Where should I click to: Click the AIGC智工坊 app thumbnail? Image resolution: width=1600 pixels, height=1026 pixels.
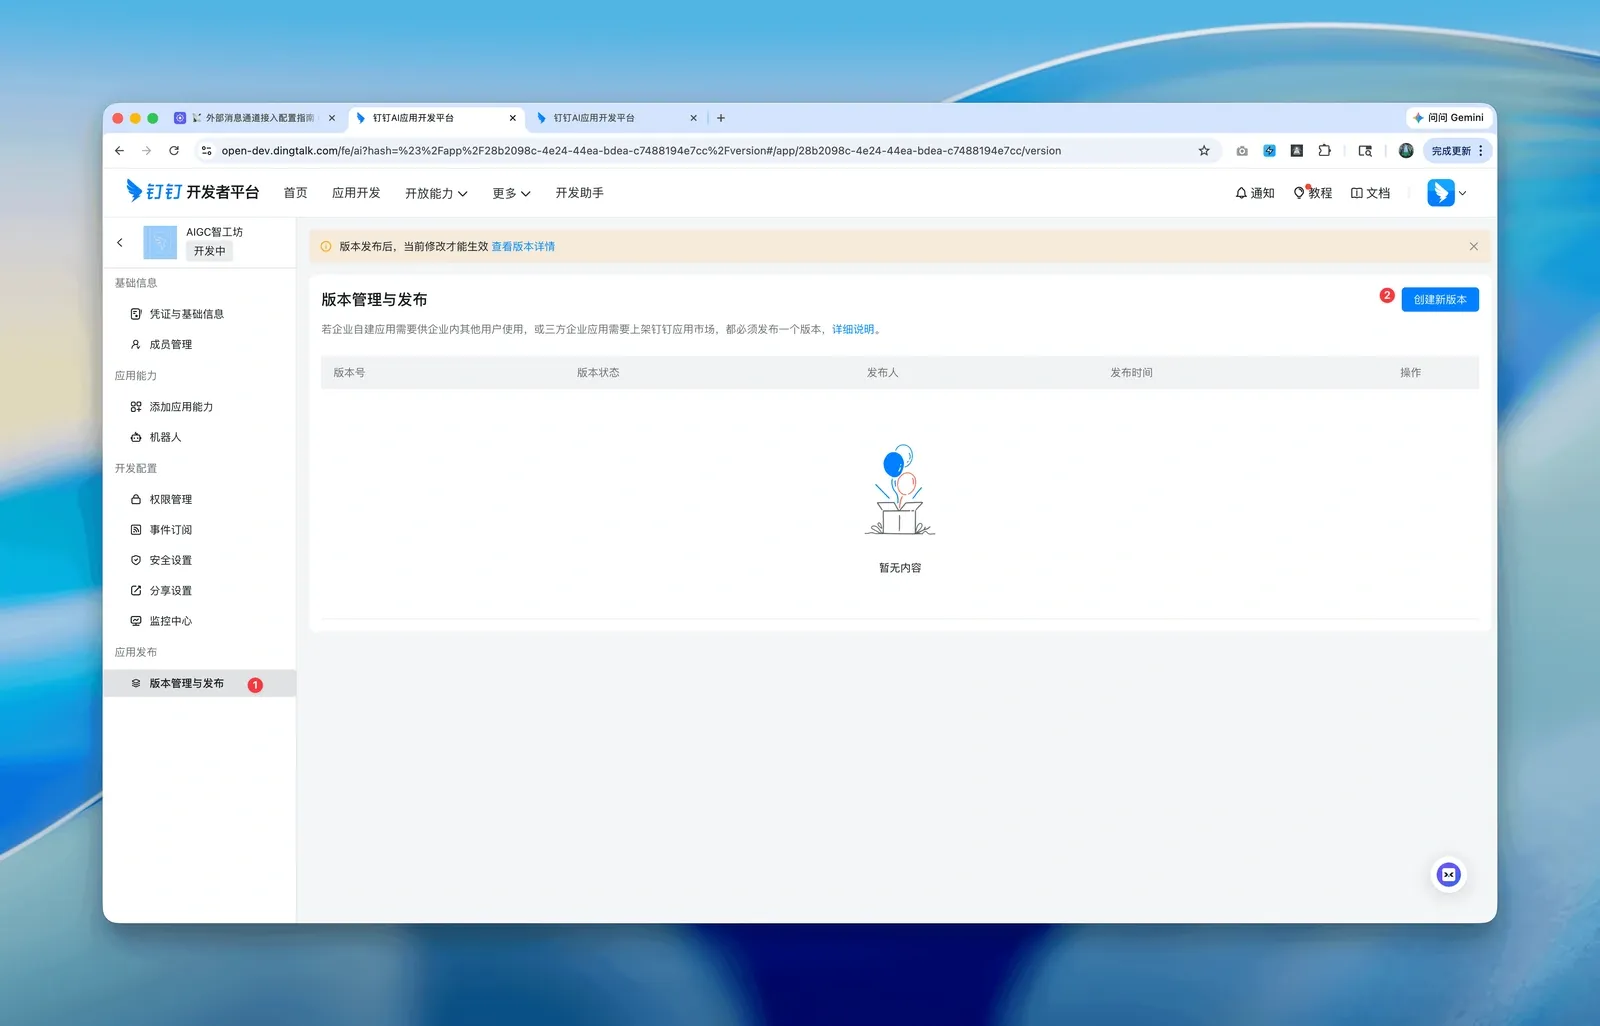160,242
